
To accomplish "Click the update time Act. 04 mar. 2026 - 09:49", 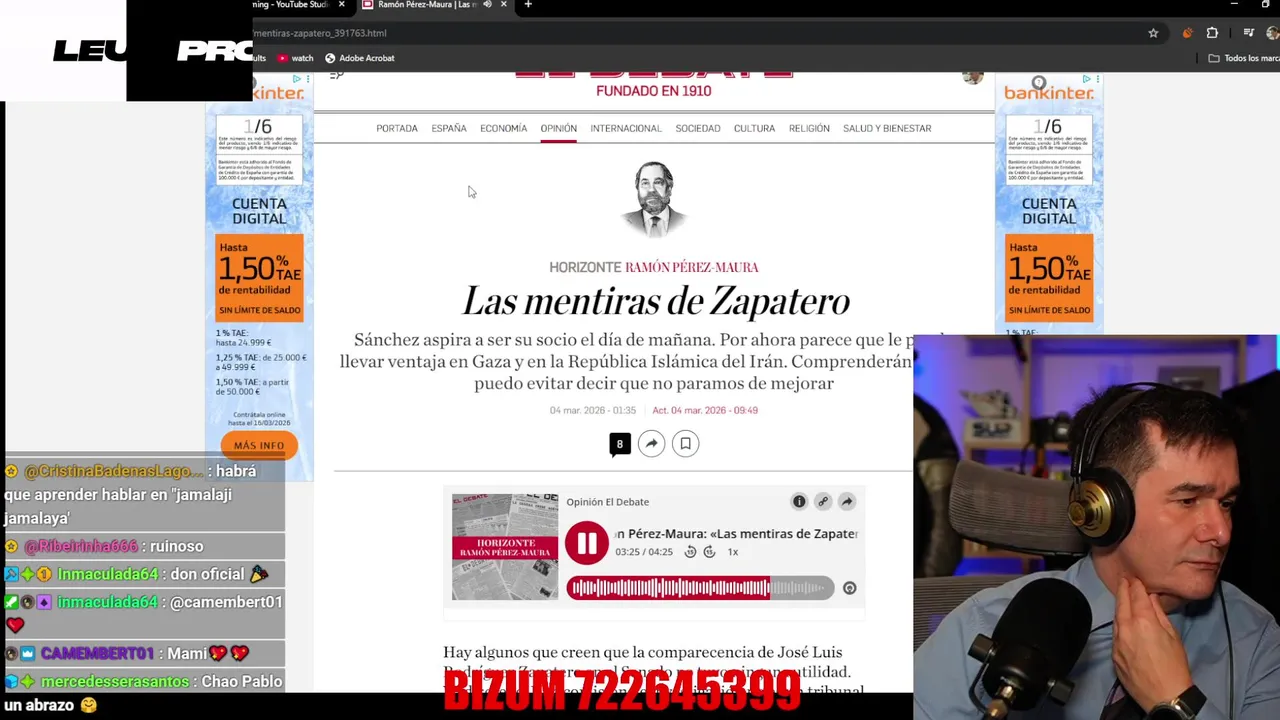I will [705, 410].
